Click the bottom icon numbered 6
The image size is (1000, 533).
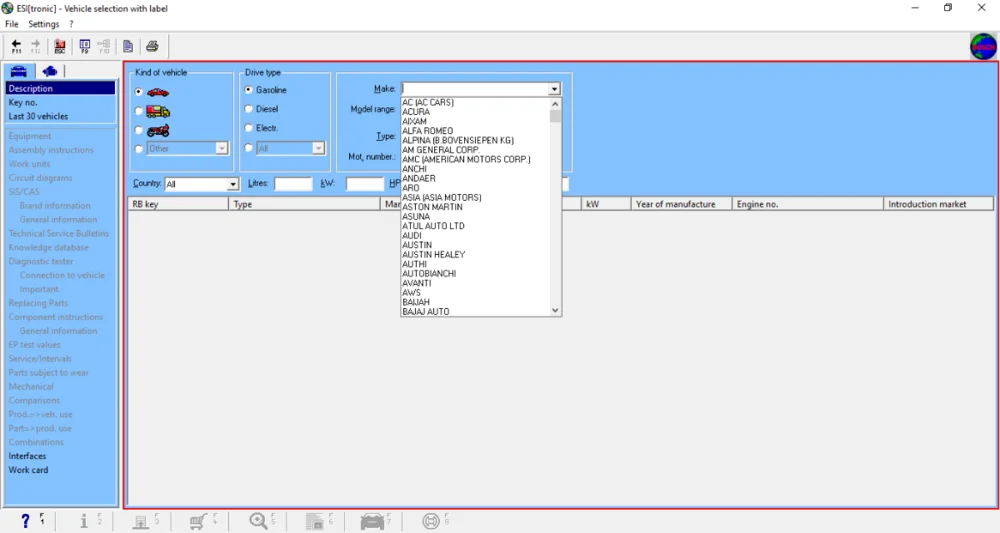point(315,522)
